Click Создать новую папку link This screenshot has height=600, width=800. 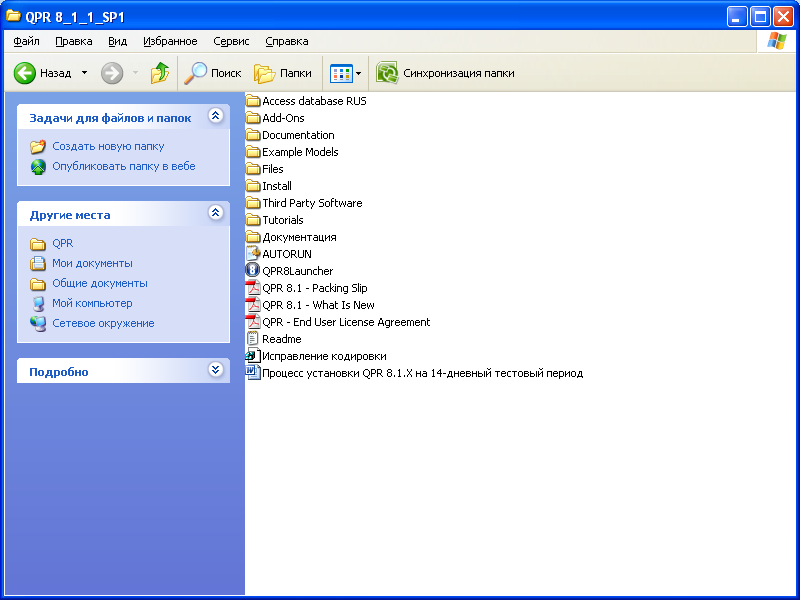108,146
